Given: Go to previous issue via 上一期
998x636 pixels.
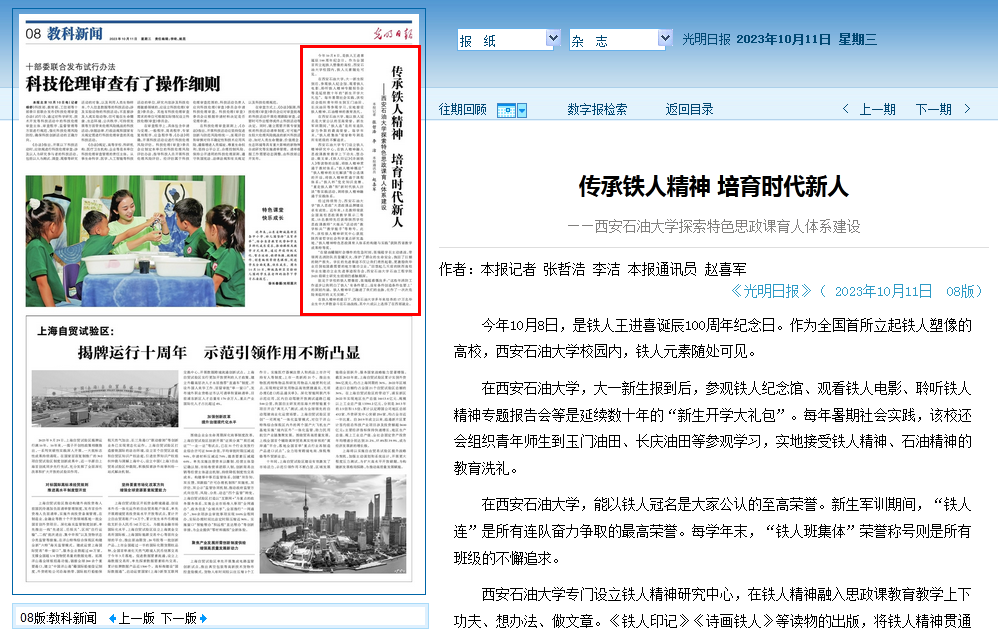Looking at the screenshot, I should [x=877, y=109].
